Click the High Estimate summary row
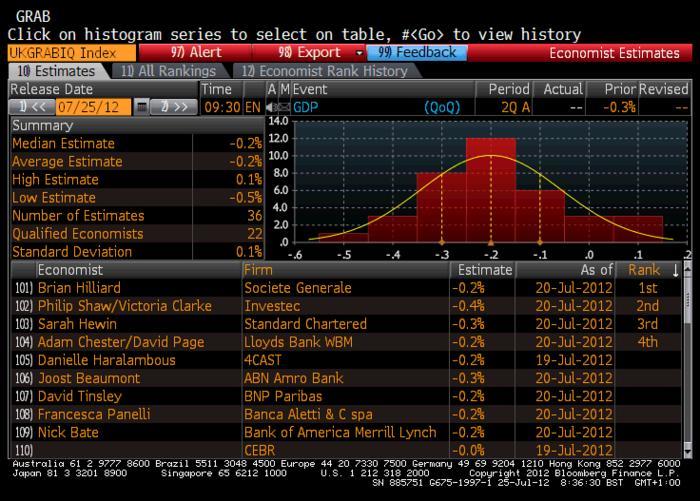 [x=137, y=180]
